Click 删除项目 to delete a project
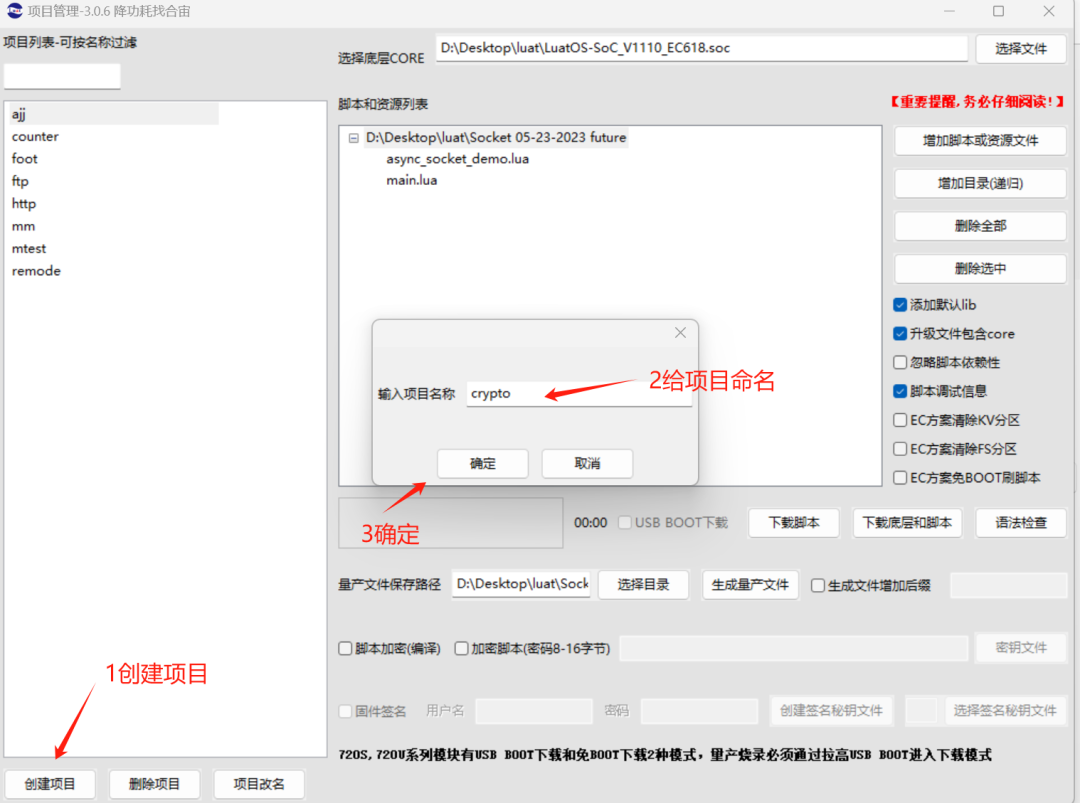The image size is (1080, 803). tap(154, 784)
